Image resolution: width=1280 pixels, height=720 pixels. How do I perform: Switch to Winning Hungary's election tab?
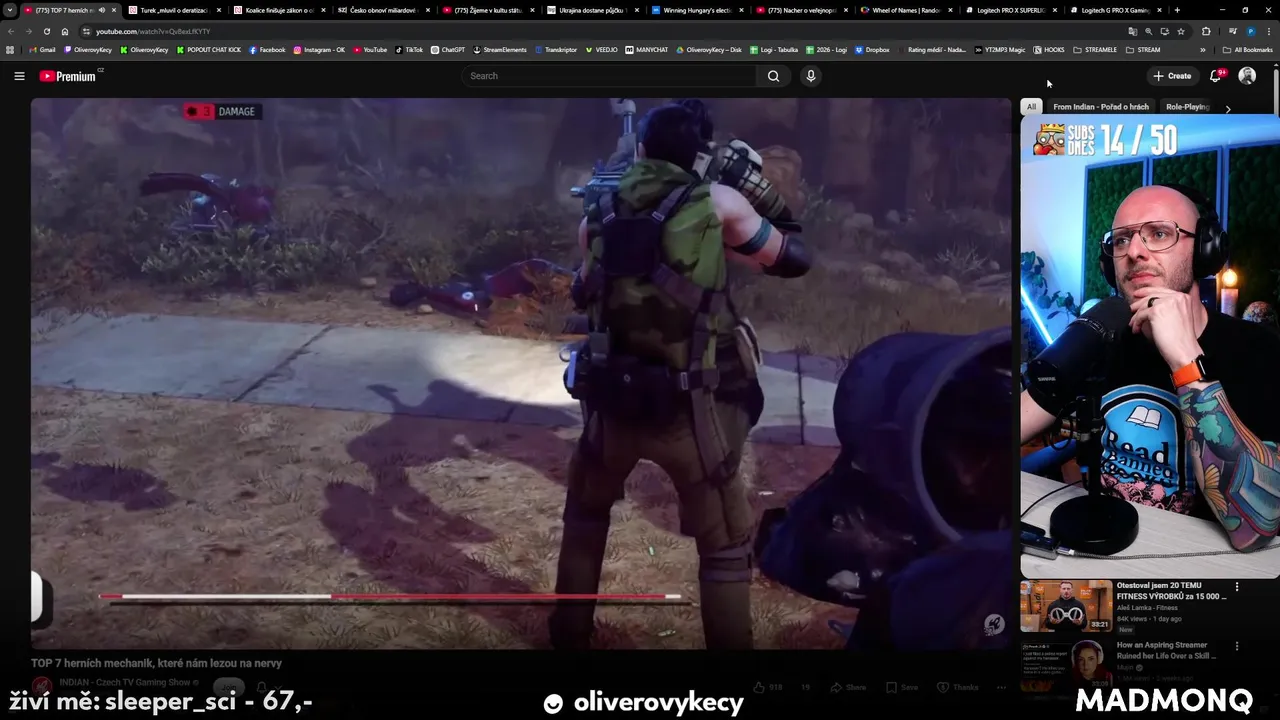(x=696, y=10)
